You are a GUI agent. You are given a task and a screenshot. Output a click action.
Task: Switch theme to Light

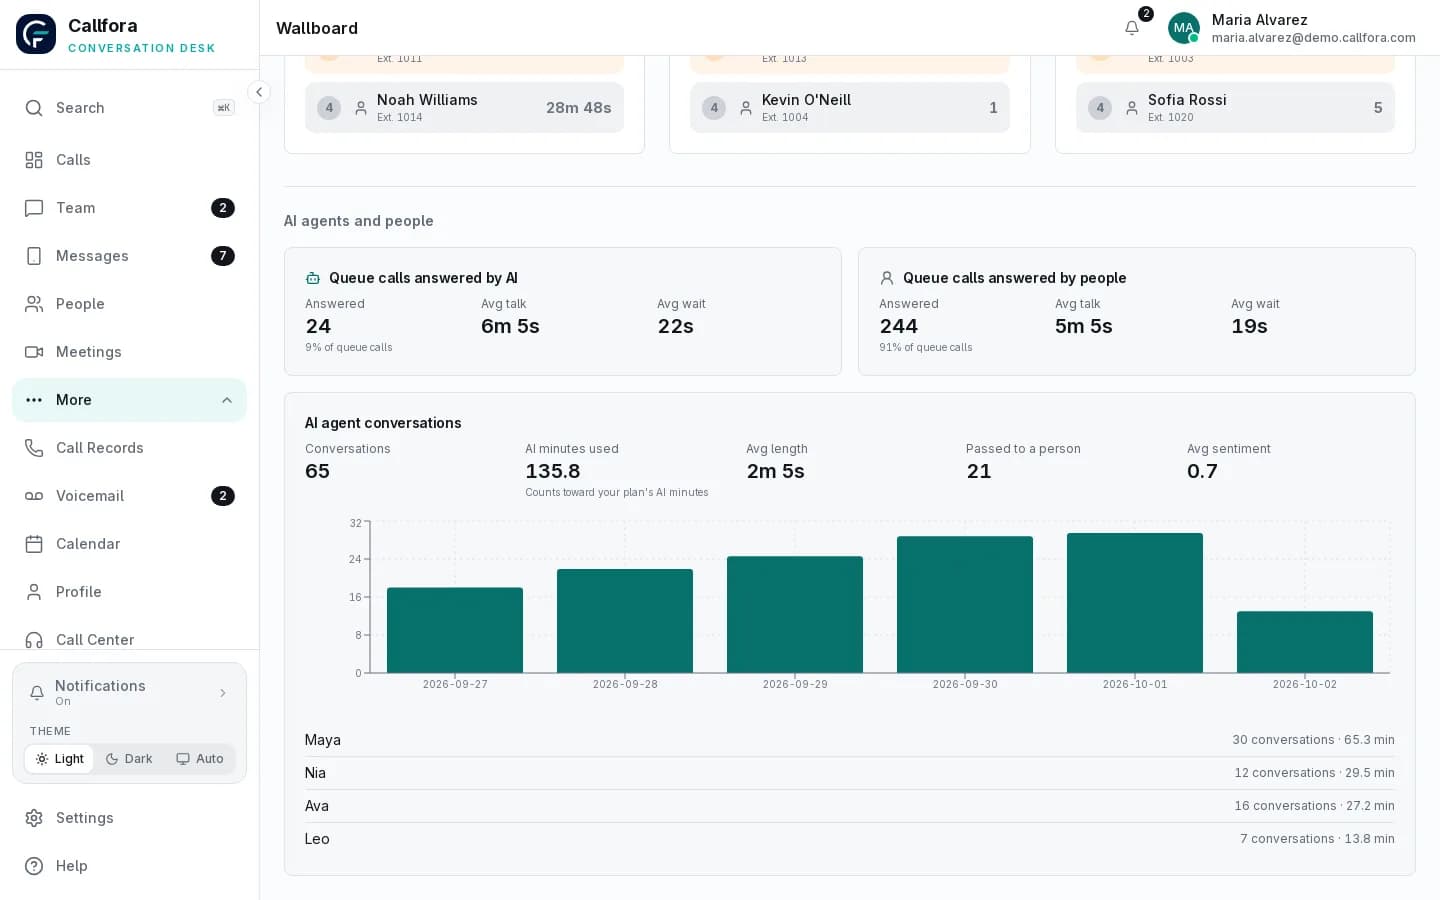pyautogui.click(x=59, y=759)
